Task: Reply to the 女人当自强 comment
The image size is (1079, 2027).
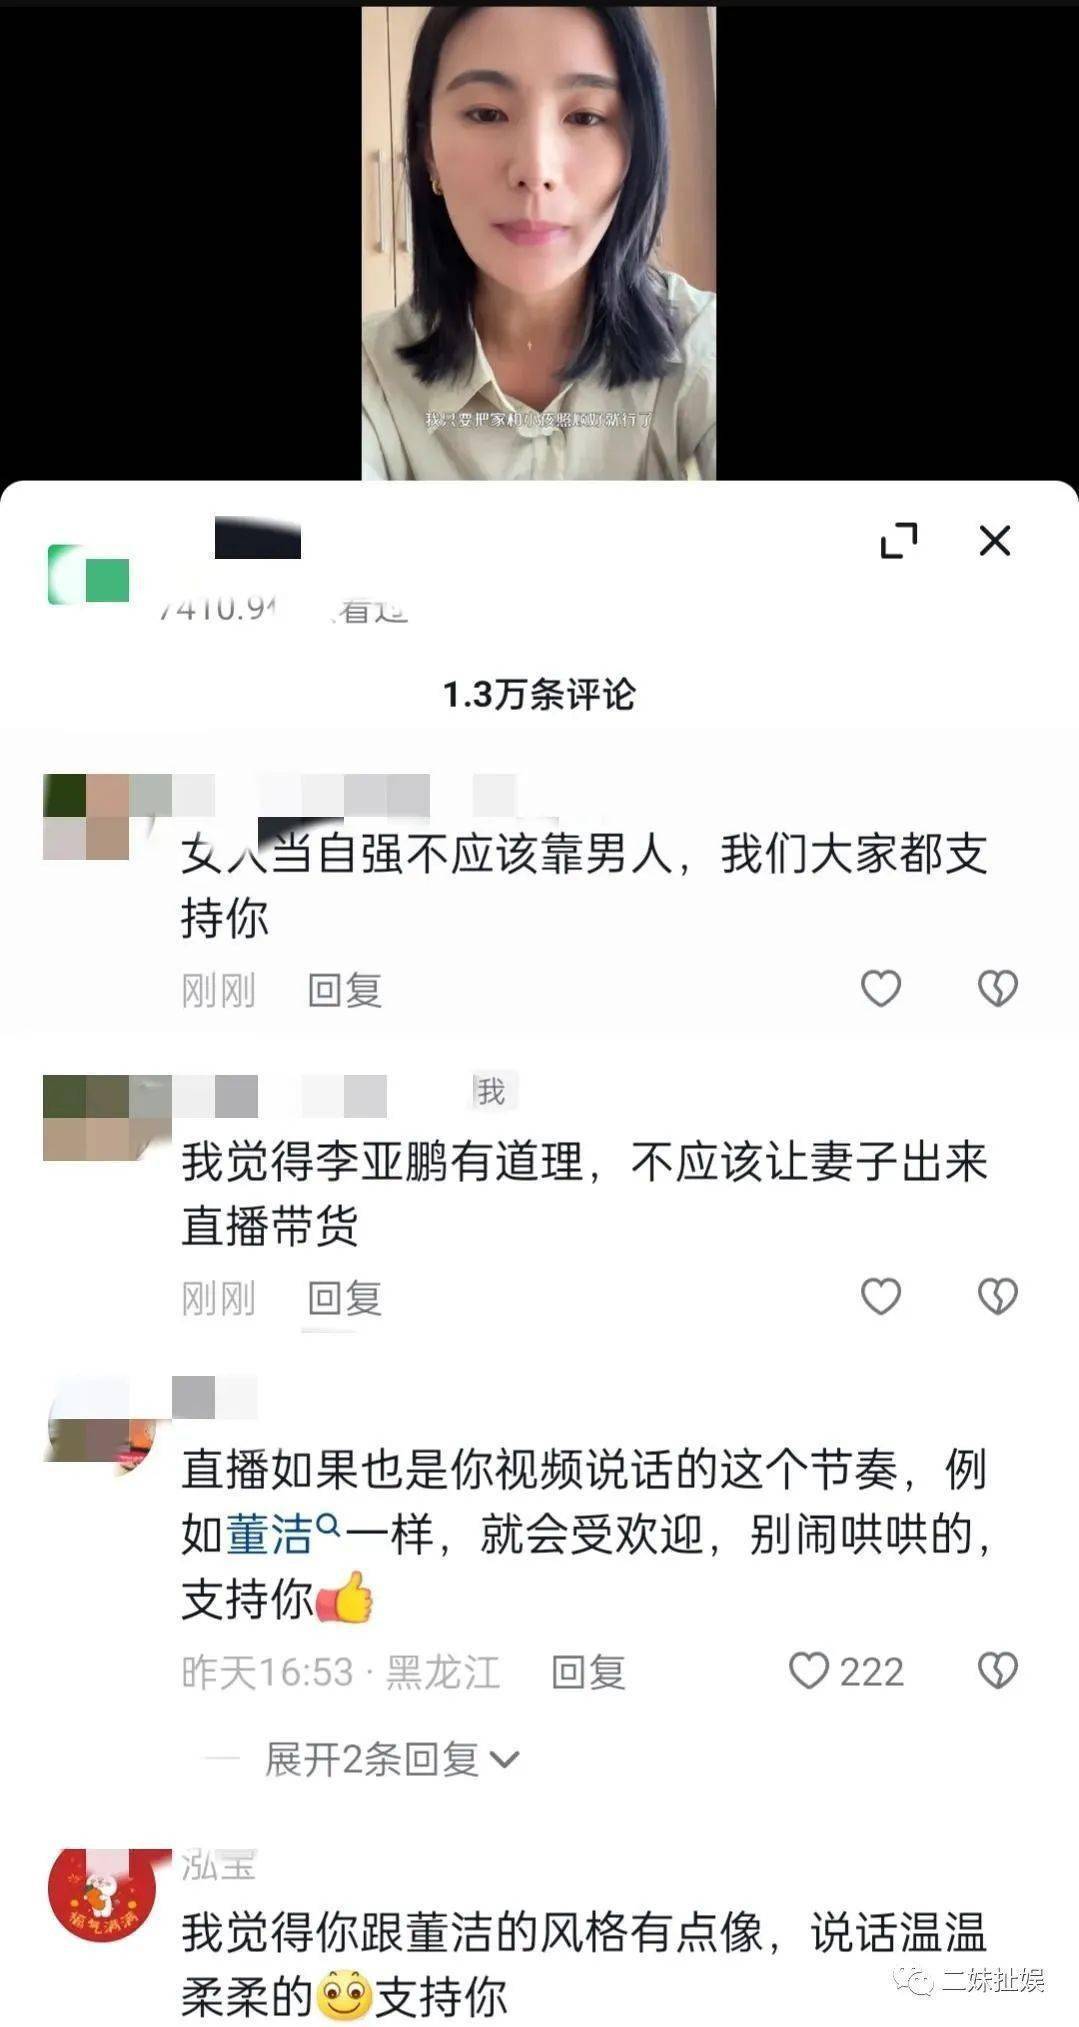Action: [x=345, y=990]
